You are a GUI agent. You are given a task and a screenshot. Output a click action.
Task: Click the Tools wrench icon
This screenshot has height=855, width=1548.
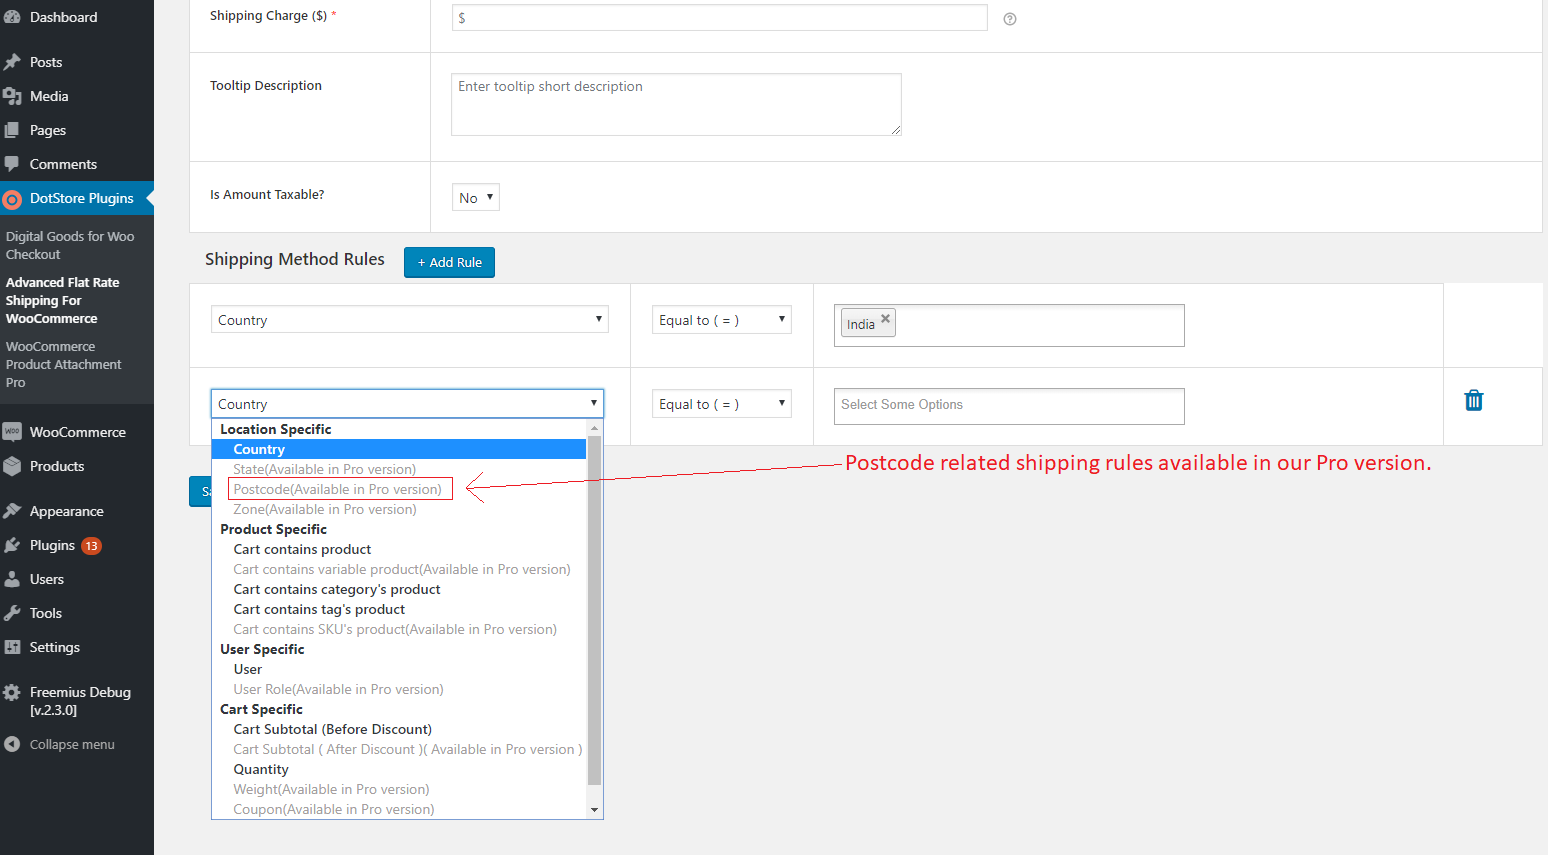(x=12, y=613)
